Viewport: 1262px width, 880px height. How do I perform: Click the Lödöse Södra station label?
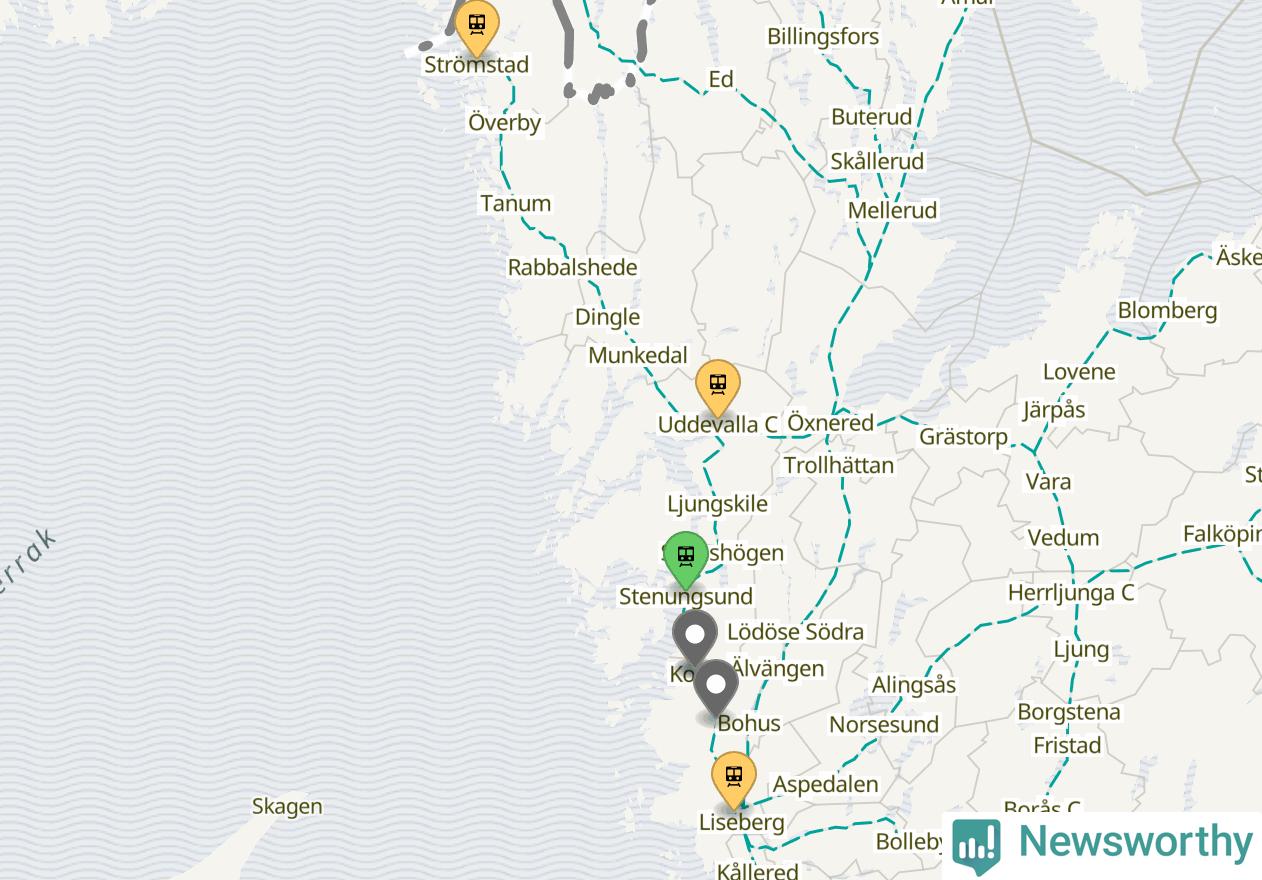795,631
